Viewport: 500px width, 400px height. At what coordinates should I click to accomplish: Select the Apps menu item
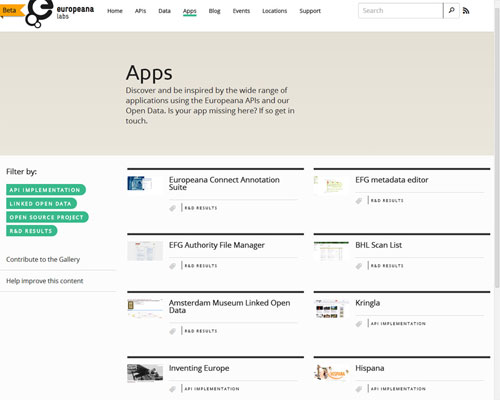click(x=190, y=11)
